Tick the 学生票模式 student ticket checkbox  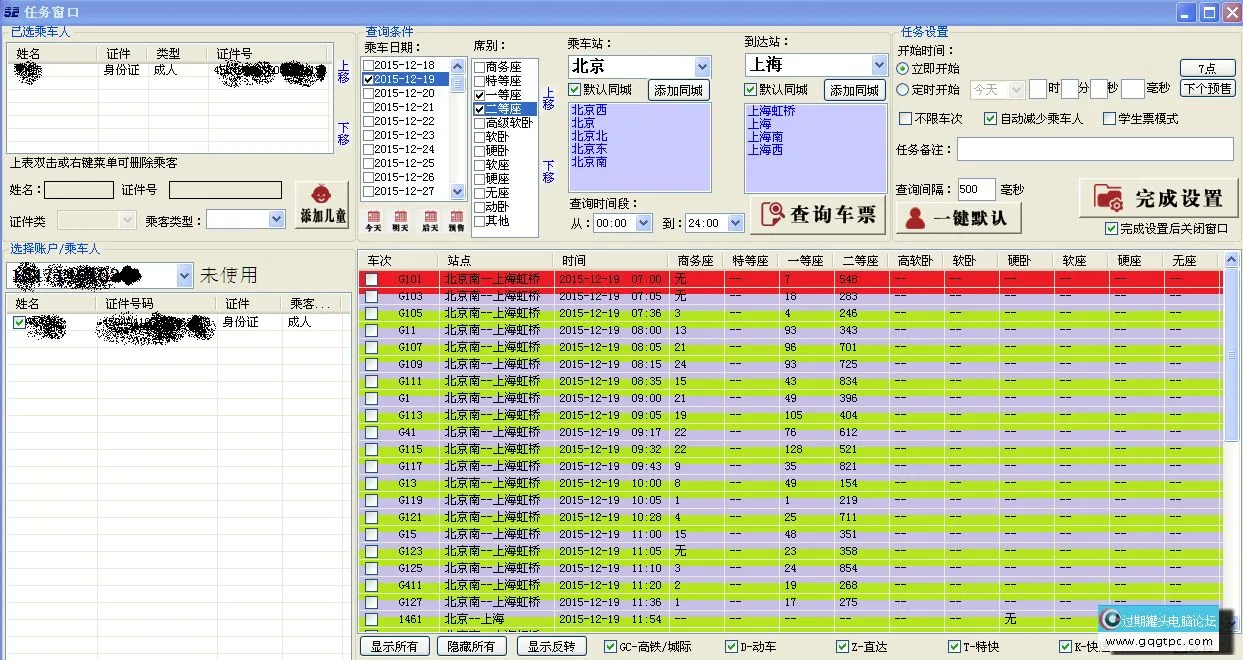[x=1109, y=119]
